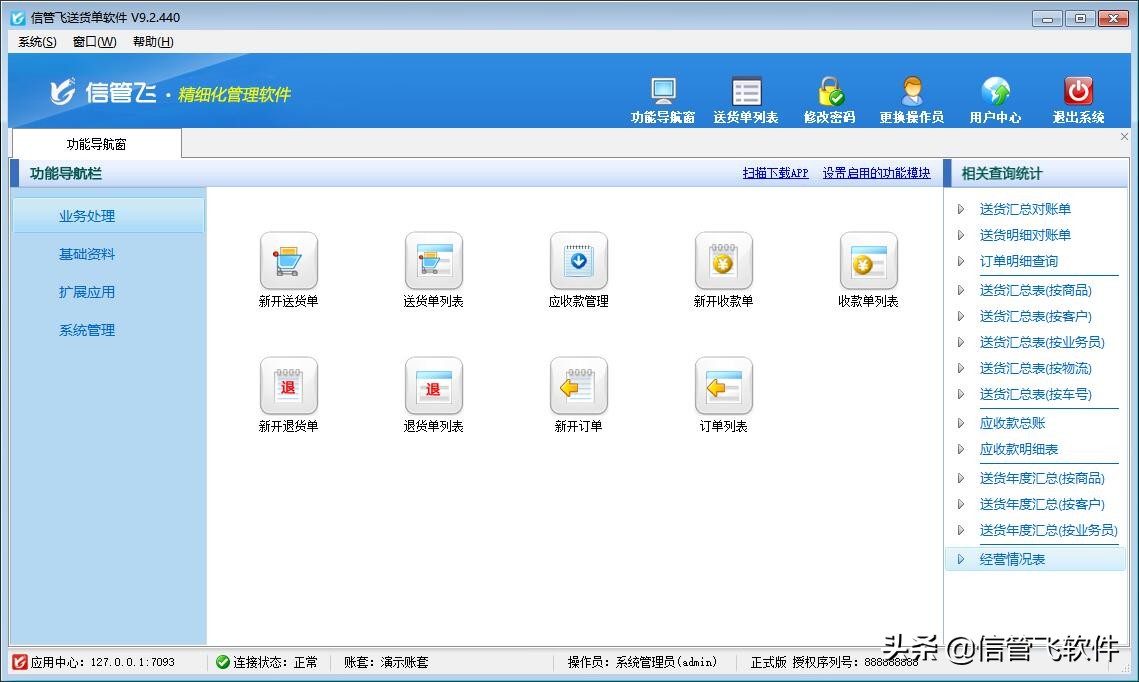Click arrow beside 送货年度汇总(按商品)
The image size is (1139, 682).
(x=960, y=479)
